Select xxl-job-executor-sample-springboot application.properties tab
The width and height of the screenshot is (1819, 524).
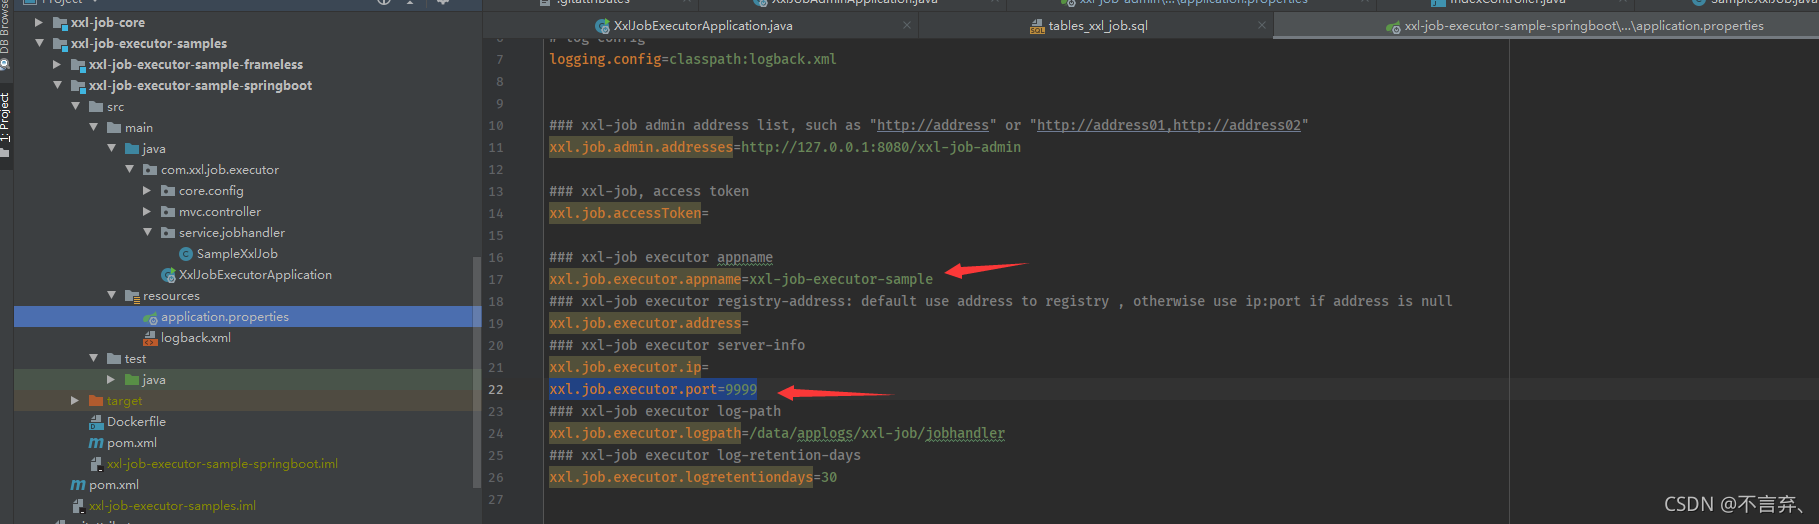point(1584,25)
